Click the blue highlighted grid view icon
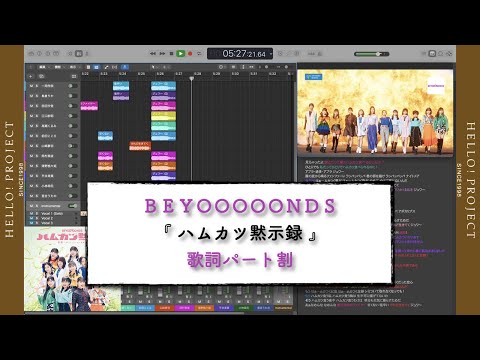 [x=96, y=67]
